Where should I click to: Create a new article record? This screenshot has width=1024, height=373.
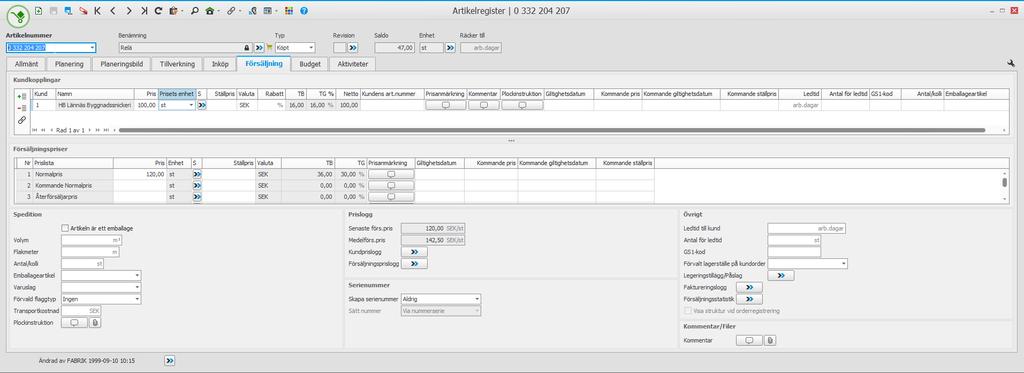click(x=39, y=11)
